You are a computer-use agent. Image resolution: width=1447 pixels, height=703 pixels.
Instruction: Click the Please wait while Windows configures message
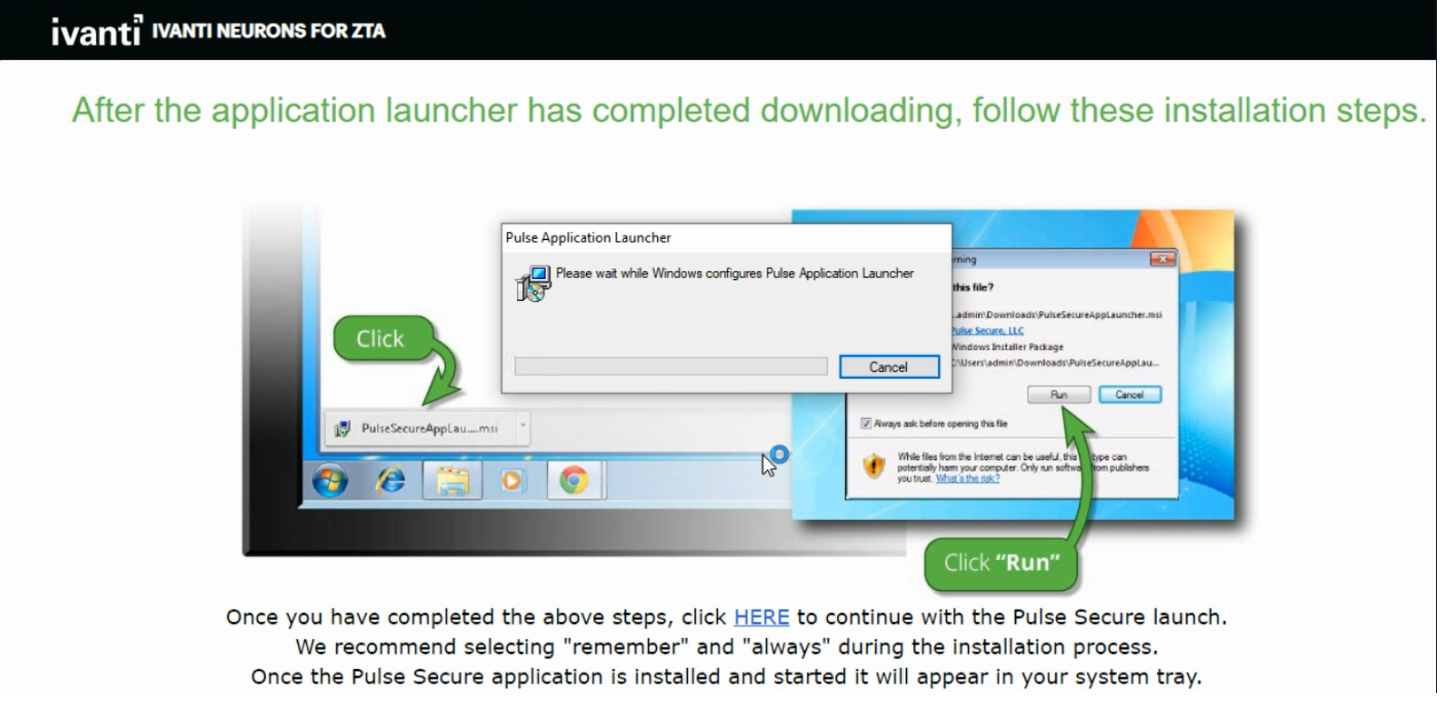tap(734, 273)
